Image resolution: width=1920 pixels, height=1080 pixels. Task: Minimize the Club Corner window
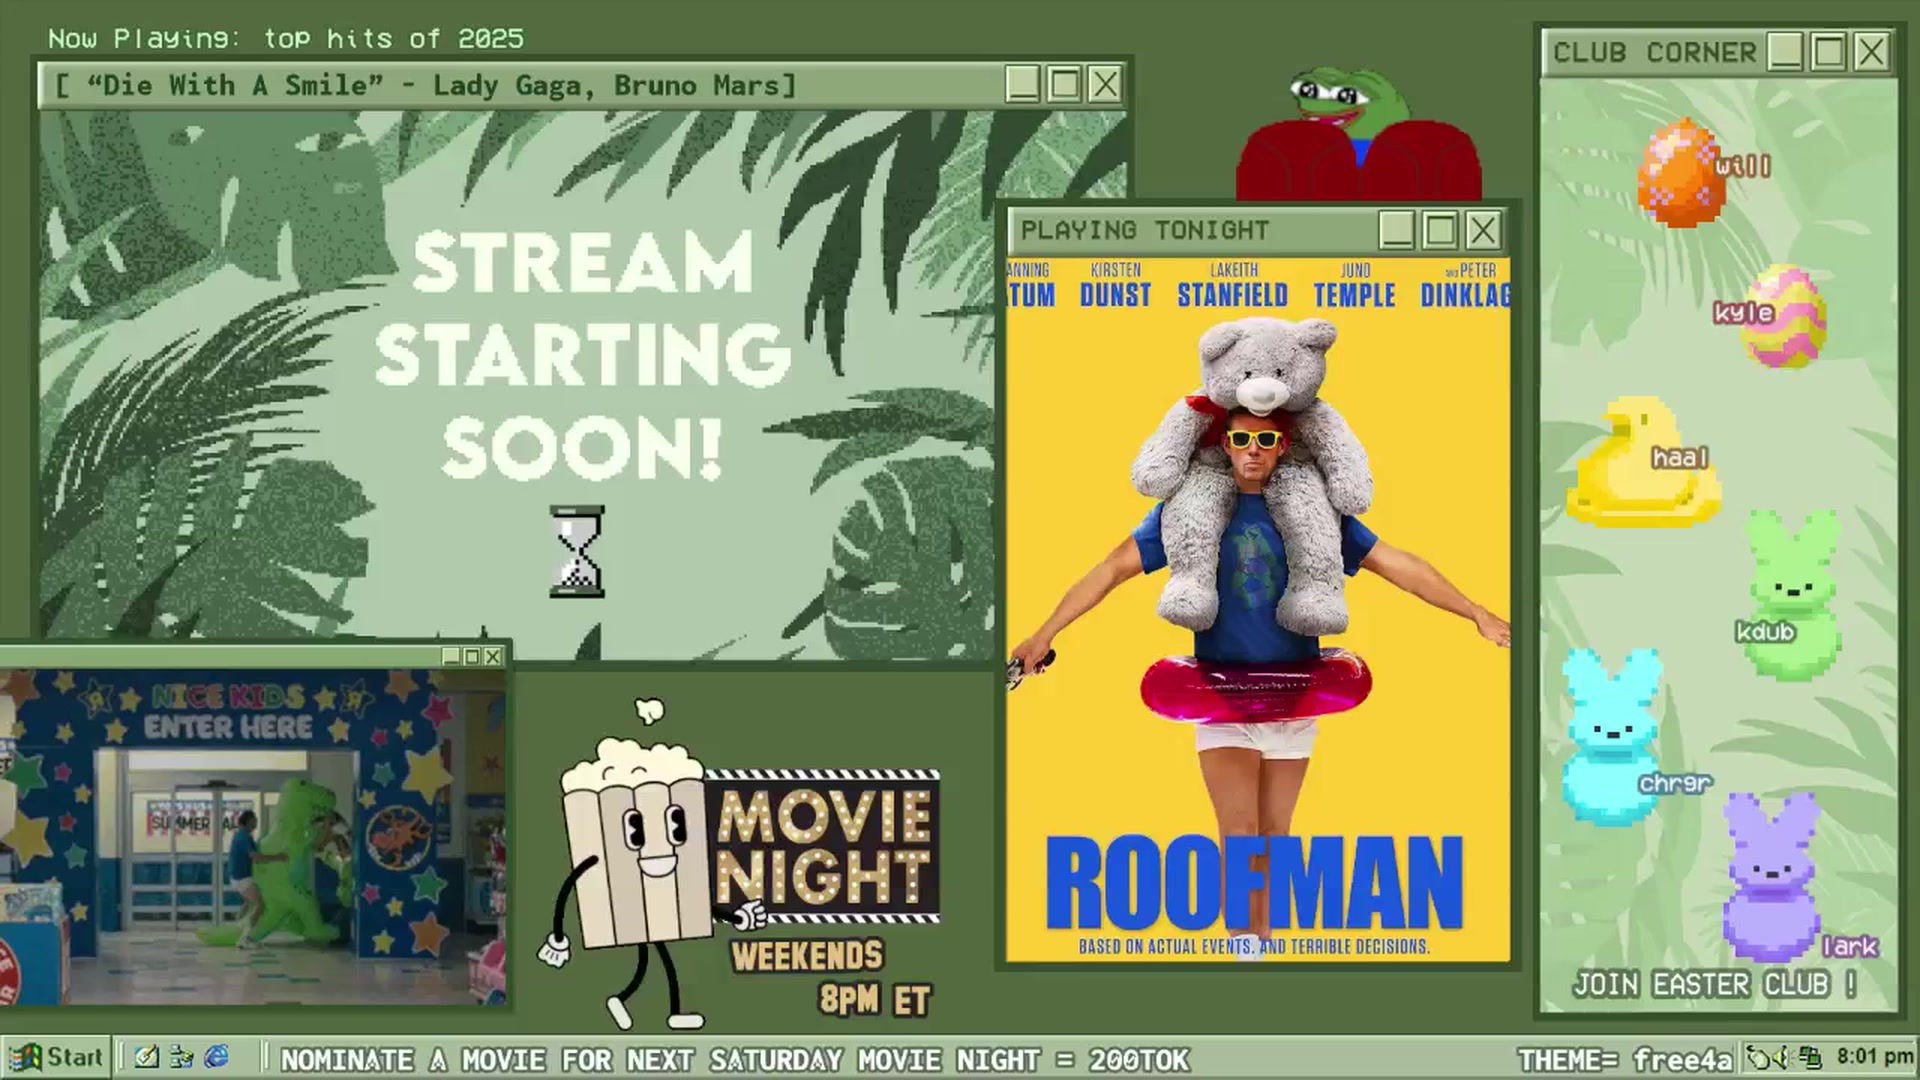tap(1786, 52)
